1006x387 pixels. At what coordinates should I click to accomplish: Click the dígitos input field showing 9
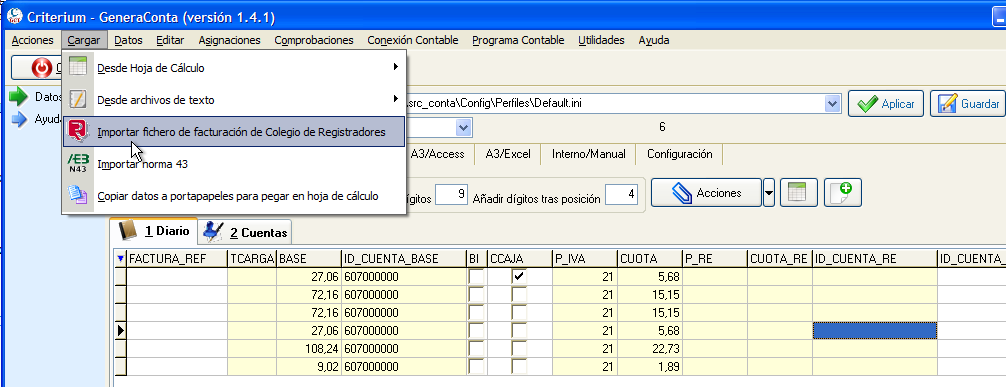[x=452, y=195]
